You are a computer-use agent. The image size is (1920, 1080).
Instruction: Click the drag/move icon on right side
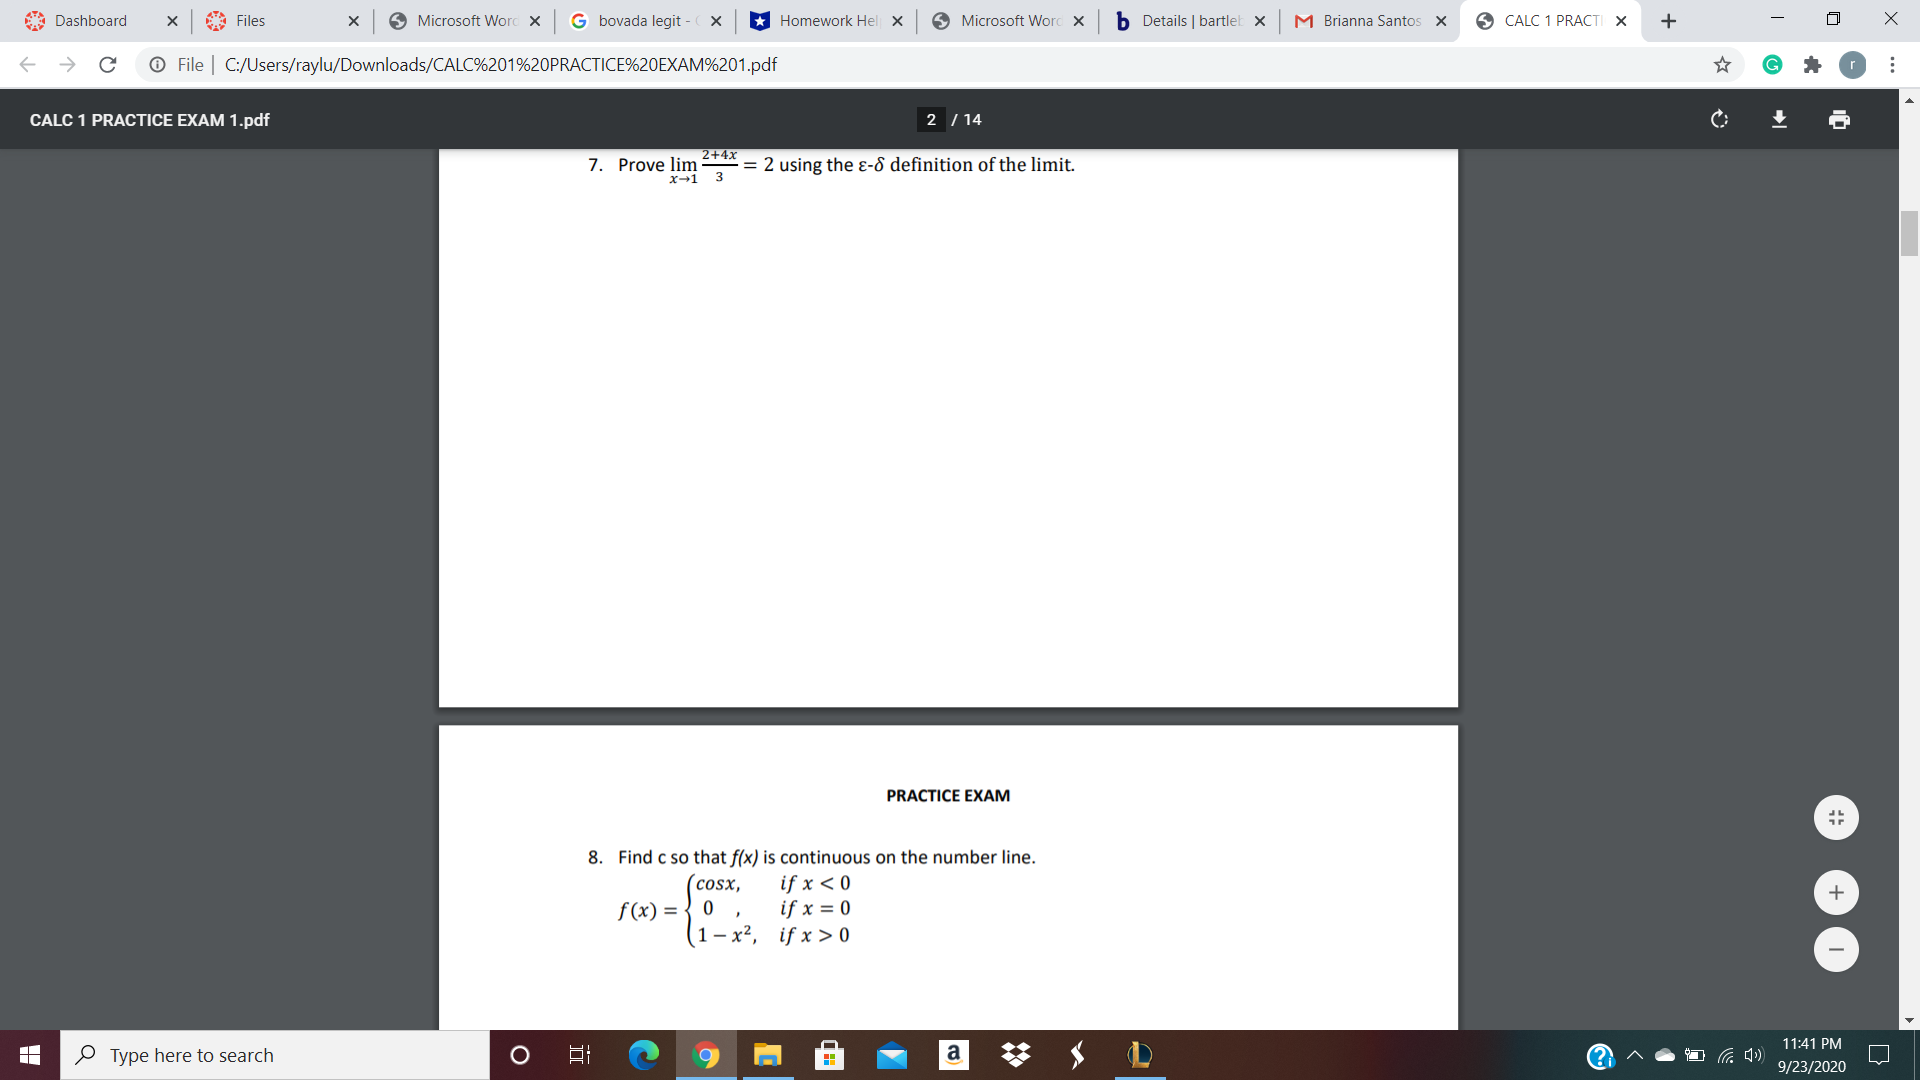point(1837,818)
